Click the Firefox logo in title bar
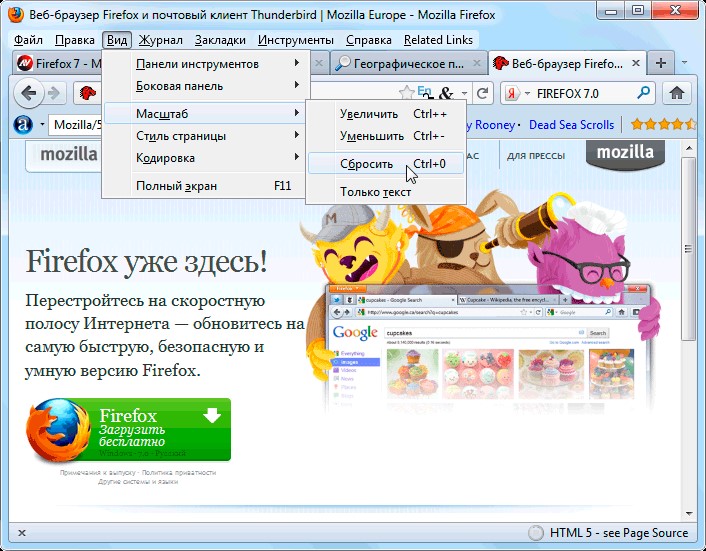Screen dimensions: 706x551 (x=16, y=15)
